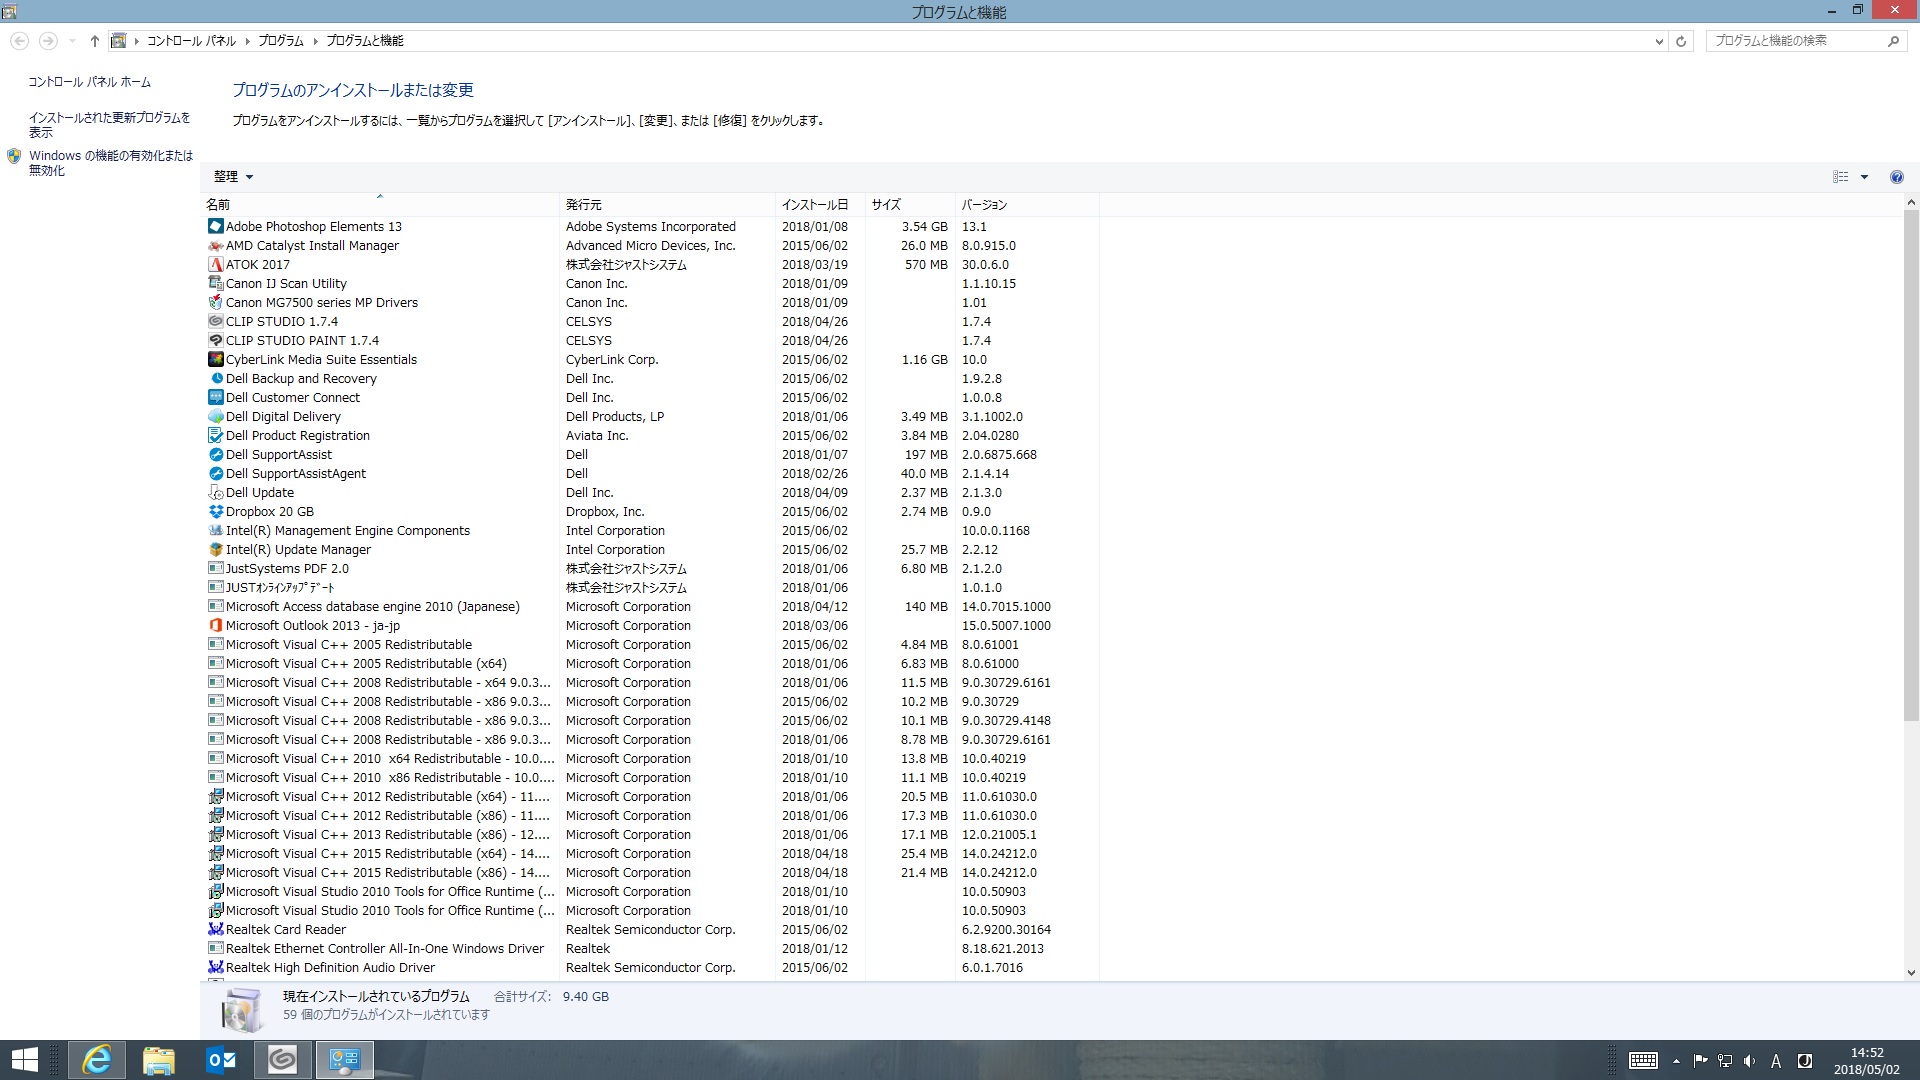The height and width of the screenshot is (1080, 1920).
Task: Expand the view options dropdown arrow
Action: pos(1864,177)
